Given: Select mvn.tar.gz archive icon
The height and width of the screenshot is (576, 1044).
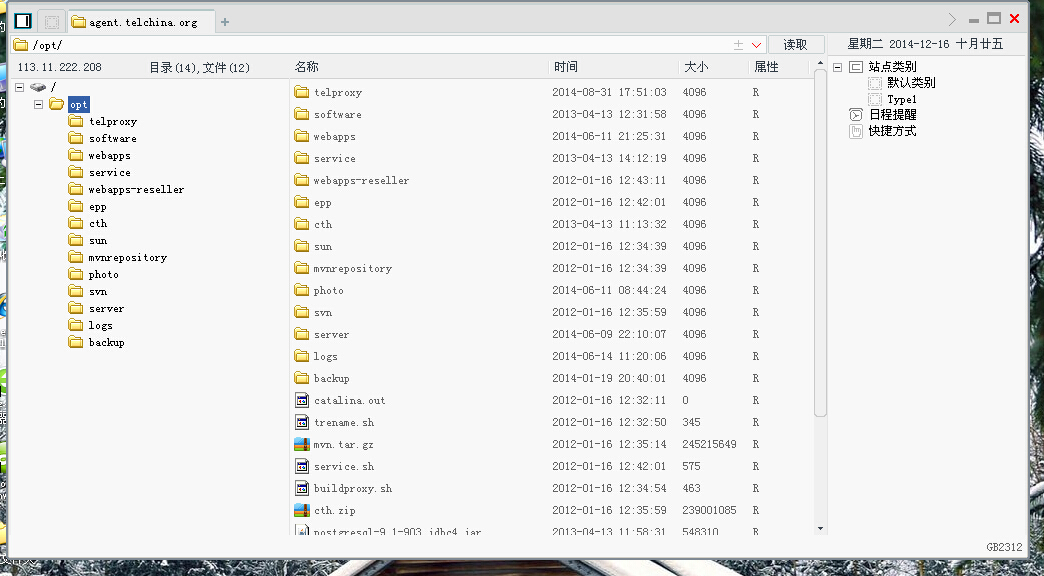Looking at the screenshot, I should pos(302,444).
